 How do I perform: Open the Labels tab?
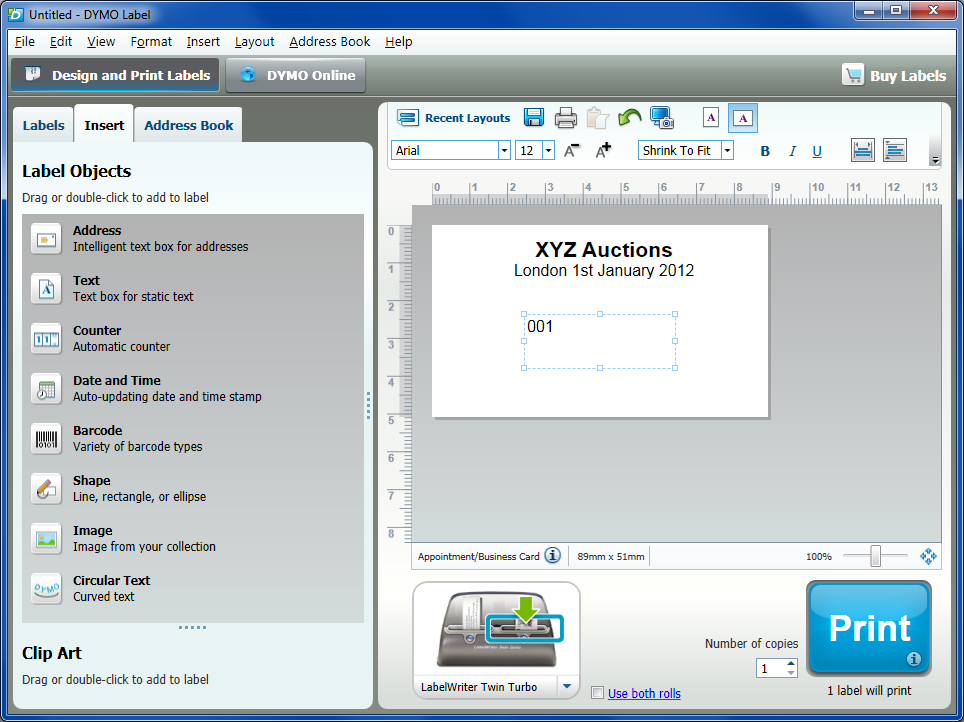pos(43,125)
